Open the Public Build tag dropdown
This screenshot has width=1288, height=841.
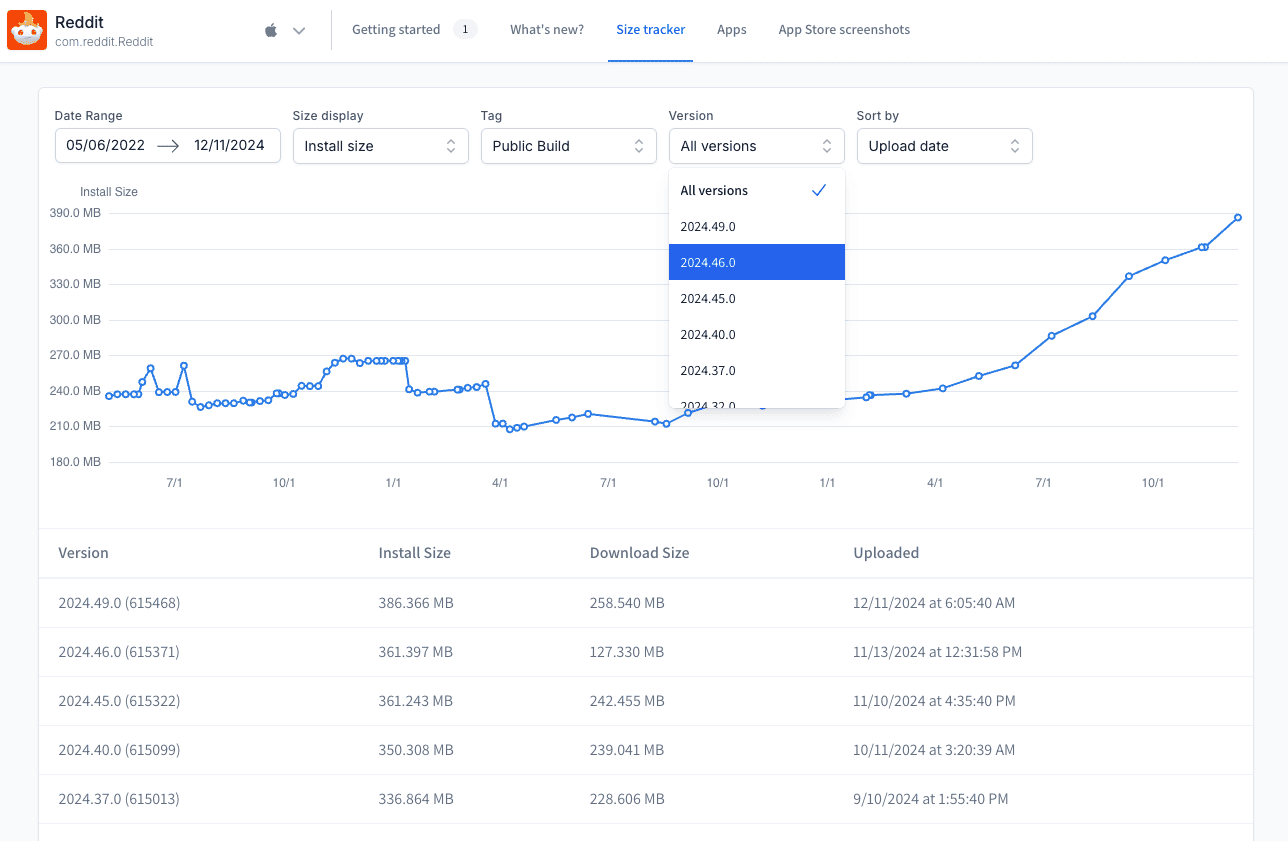point(568,145)
